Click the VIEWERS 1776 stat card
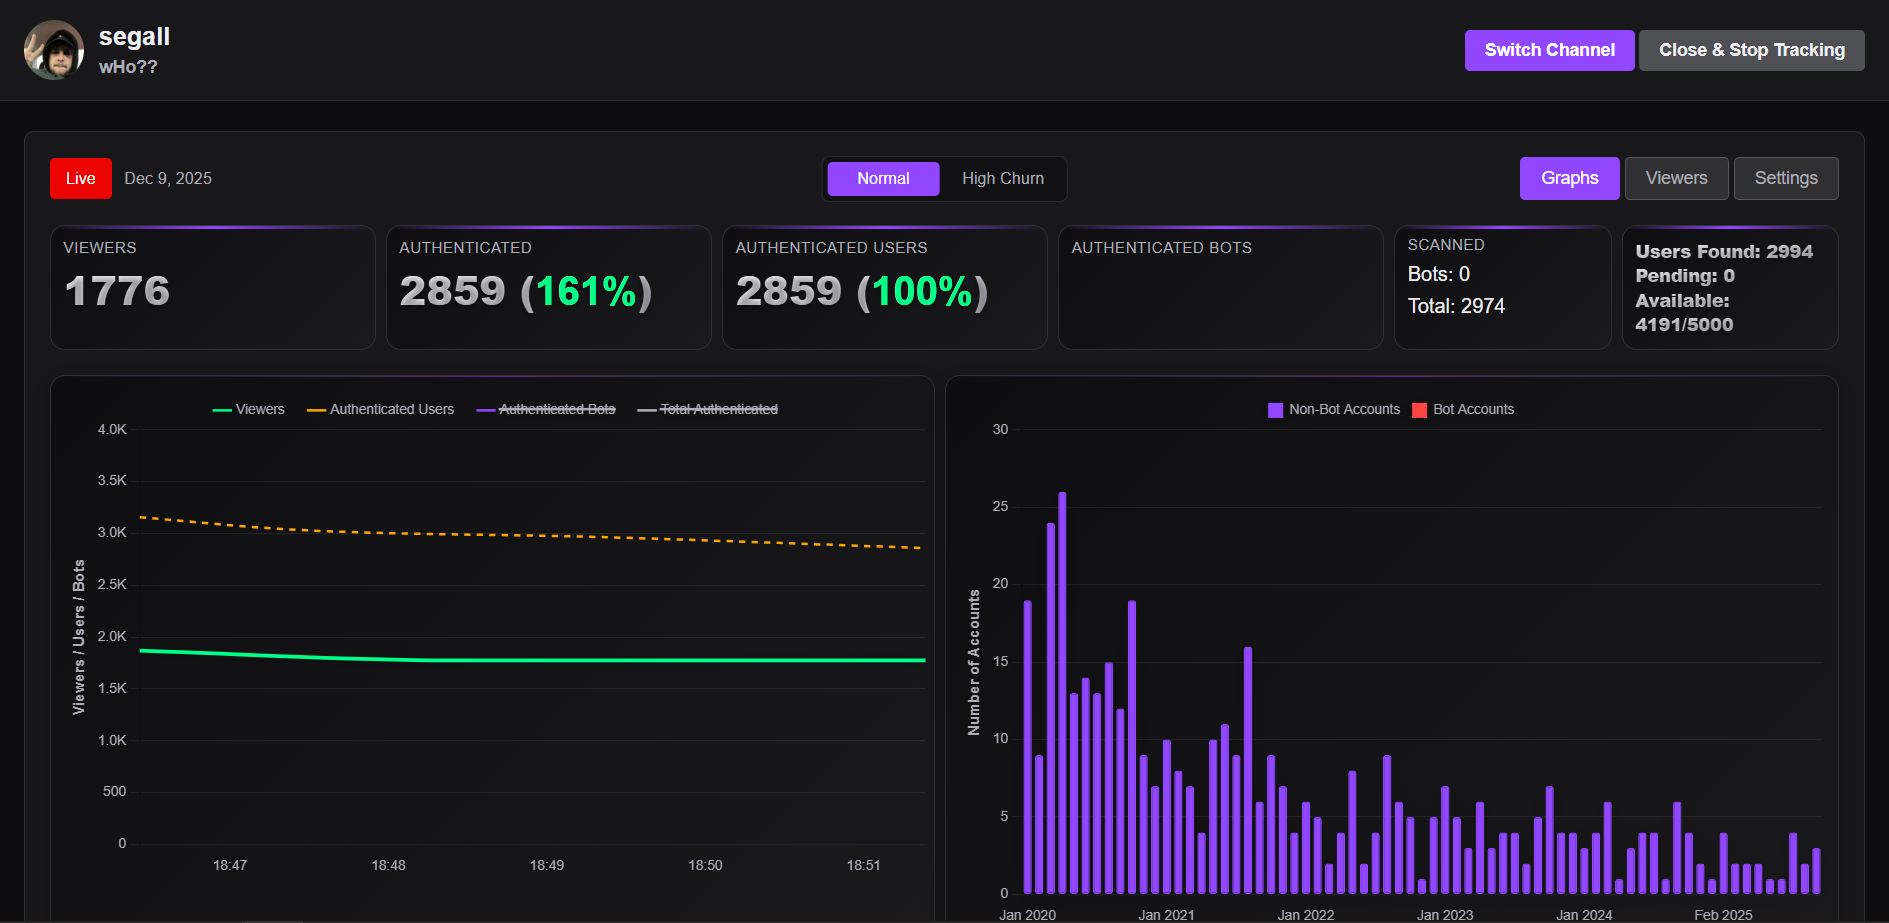This screenshot has width=1889, height=923. point(213,288)
